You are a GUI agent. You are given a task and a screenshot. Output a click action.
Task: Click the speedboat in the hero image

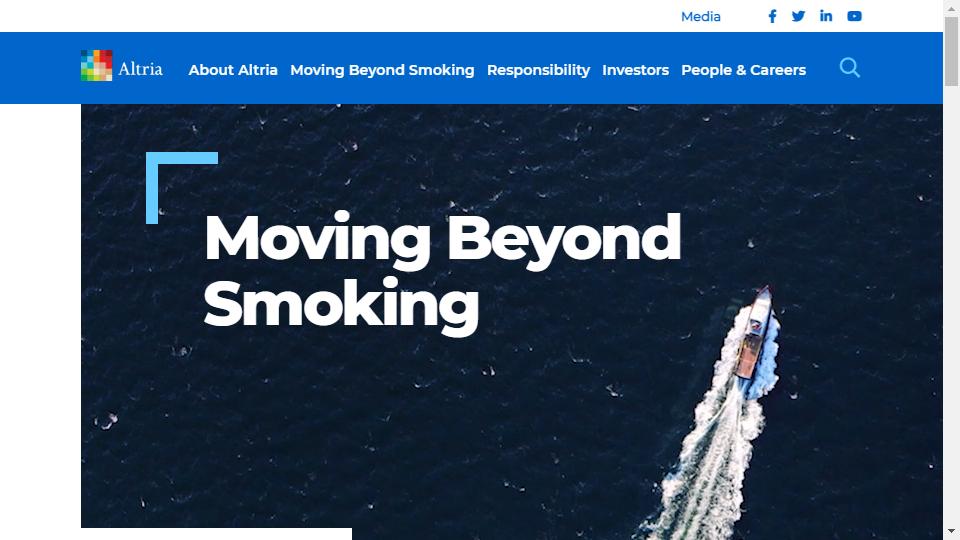coord(754,334)
